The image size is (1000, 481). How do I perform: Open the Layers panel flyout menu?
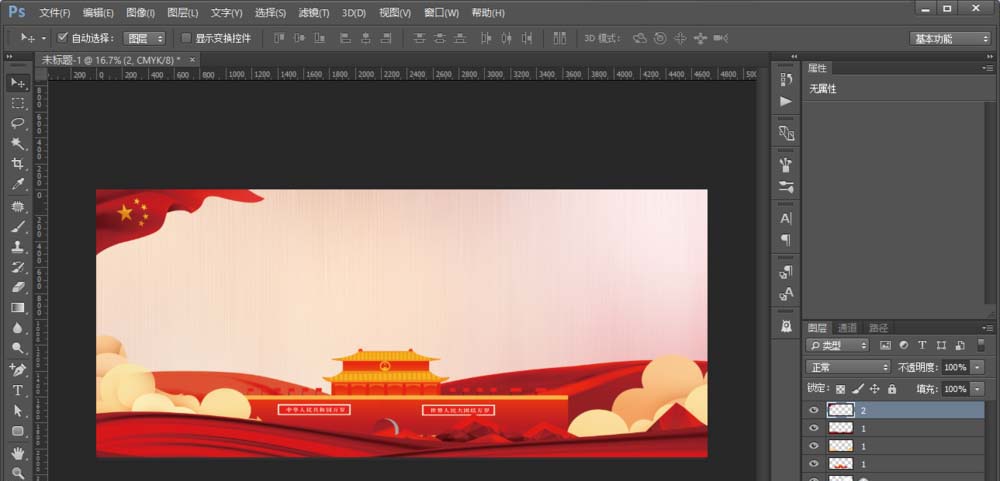[x=988, y=328]
